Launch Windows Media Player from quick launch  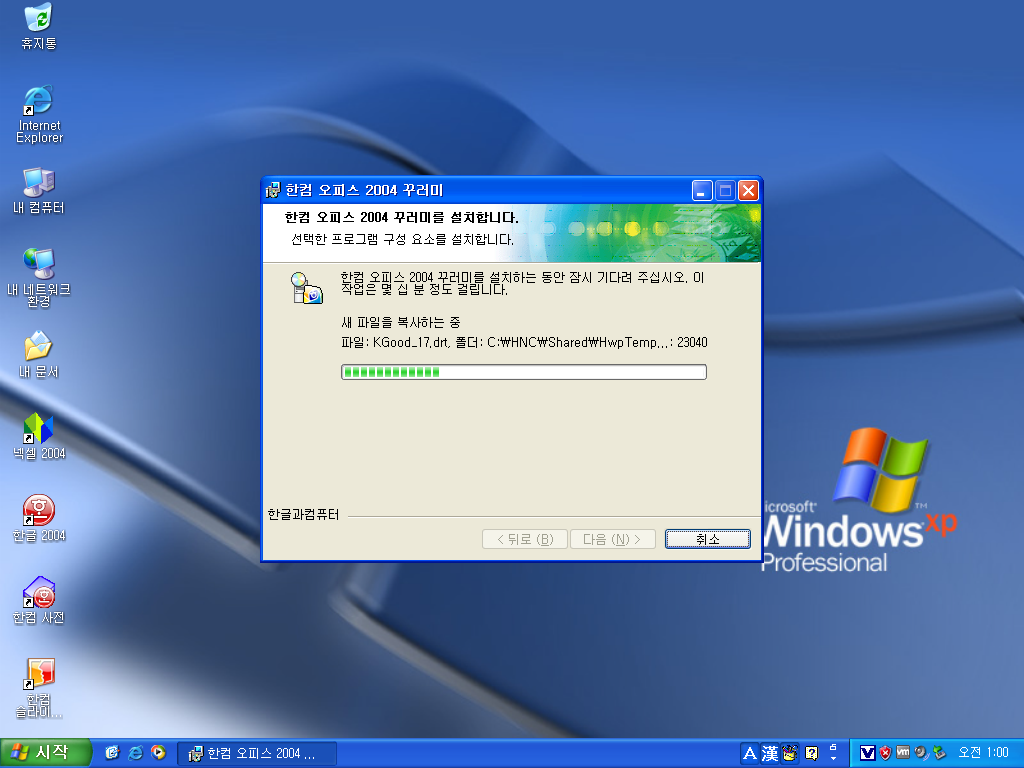(x=158, y=753)
